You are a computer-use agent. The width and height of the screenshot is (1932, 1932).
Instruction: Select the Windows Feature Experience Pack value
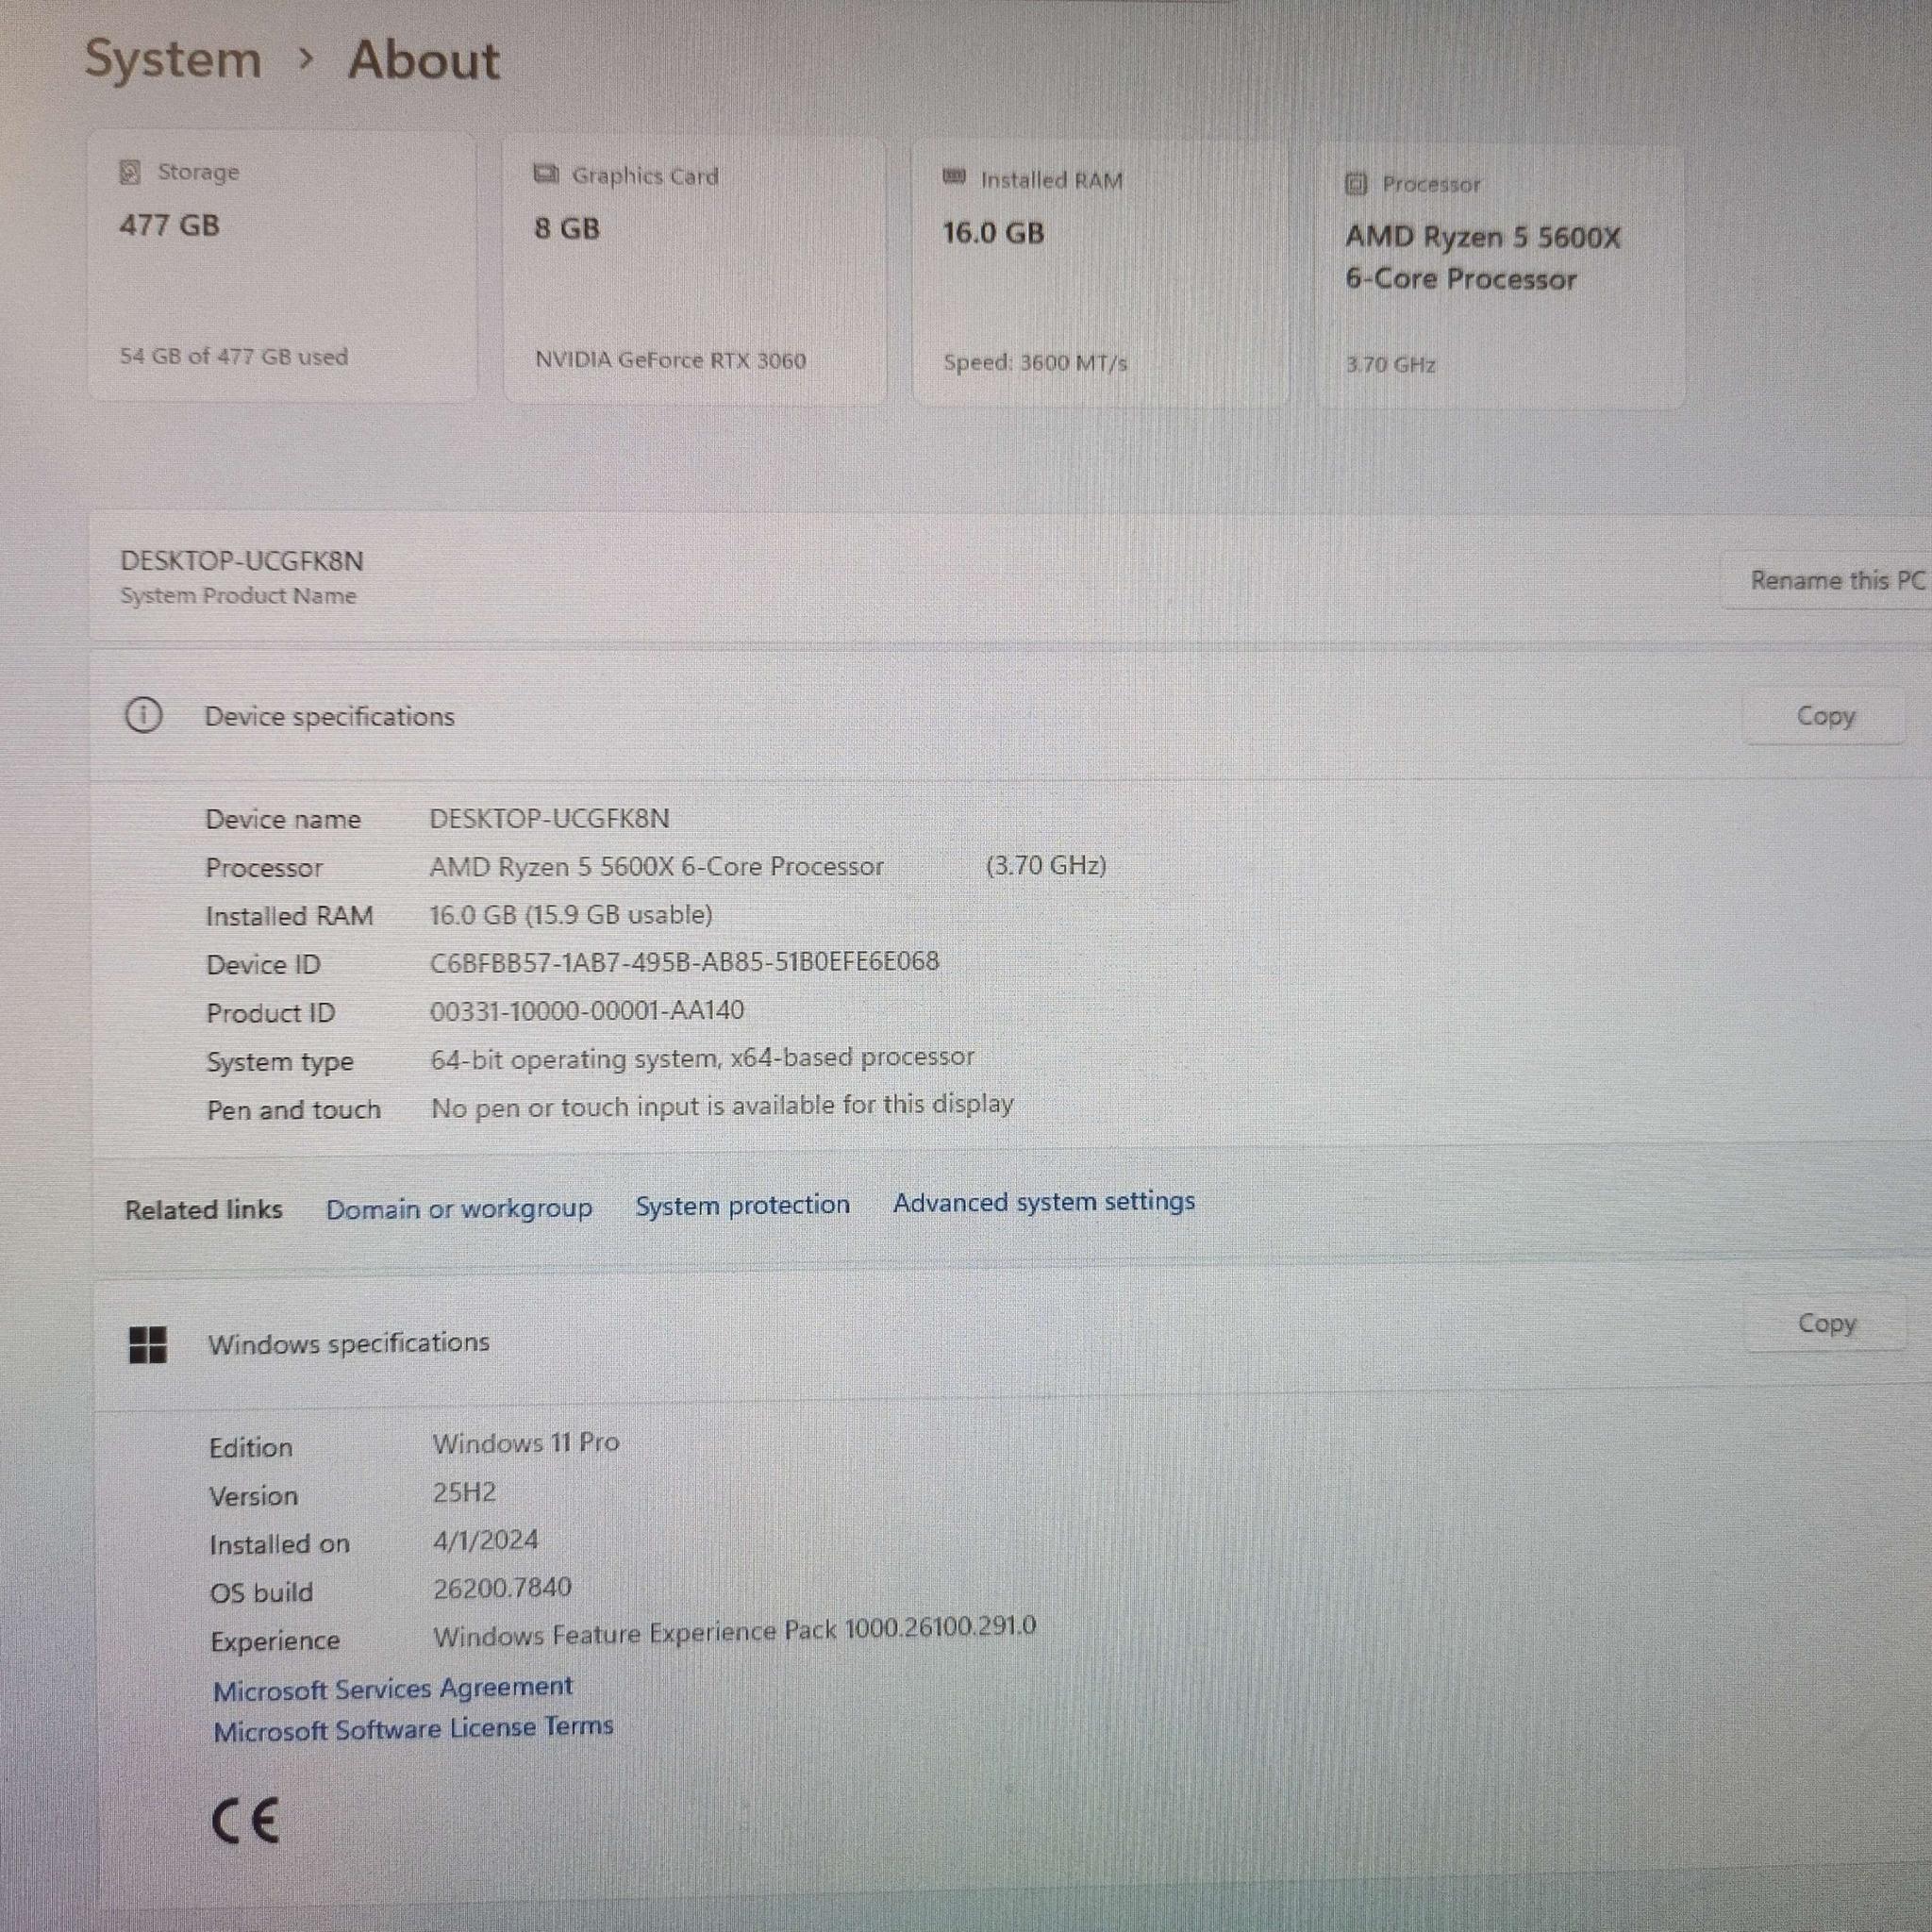point(734,1632)
